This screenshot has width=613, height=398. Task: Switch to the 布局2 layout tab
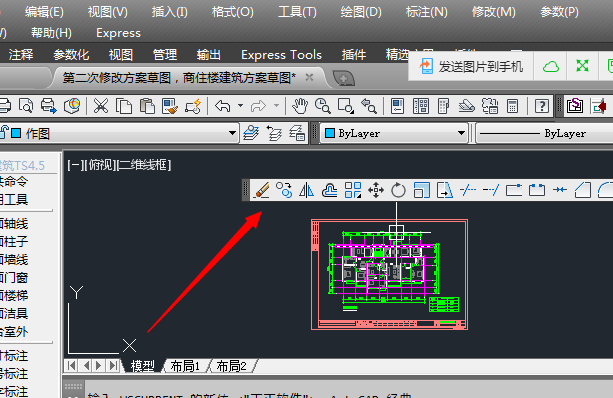click(x=231, y=366)
